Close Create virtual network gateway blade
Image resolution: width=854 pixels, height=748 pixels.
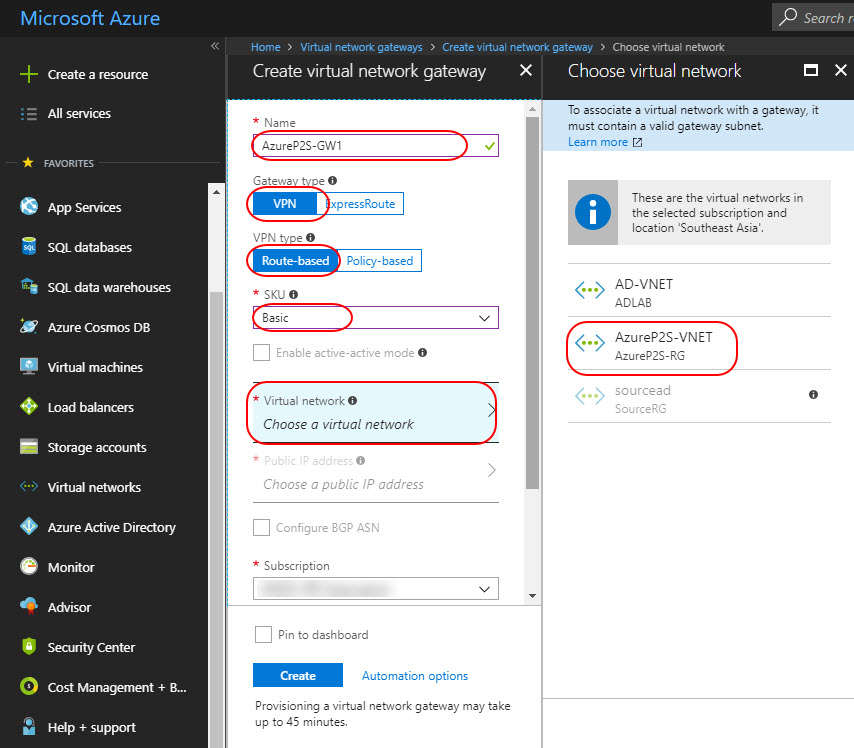click(526, 70)
